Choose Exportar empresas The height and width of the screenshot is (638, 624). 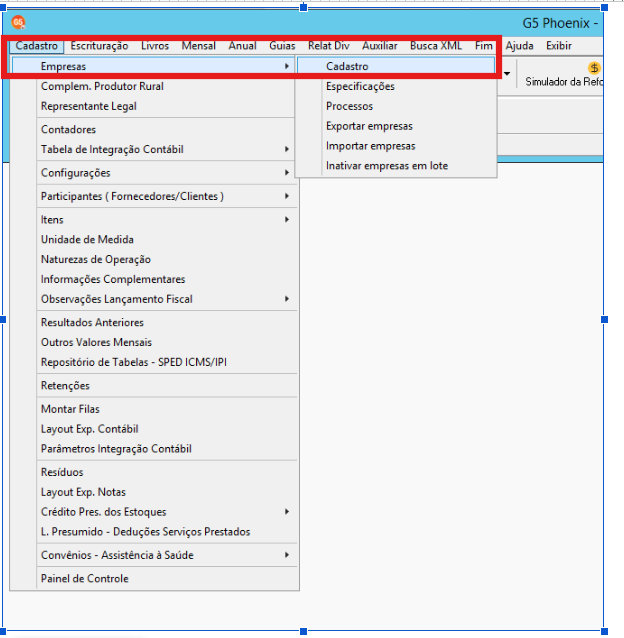(396, 126)
